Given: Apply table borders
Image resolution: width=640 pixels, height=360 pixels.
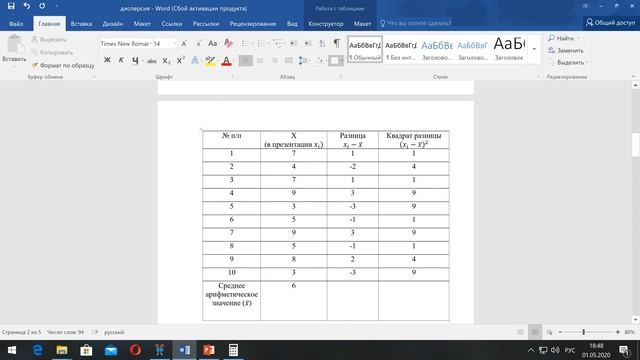Looking at the screenshot, I should (334, 61).
